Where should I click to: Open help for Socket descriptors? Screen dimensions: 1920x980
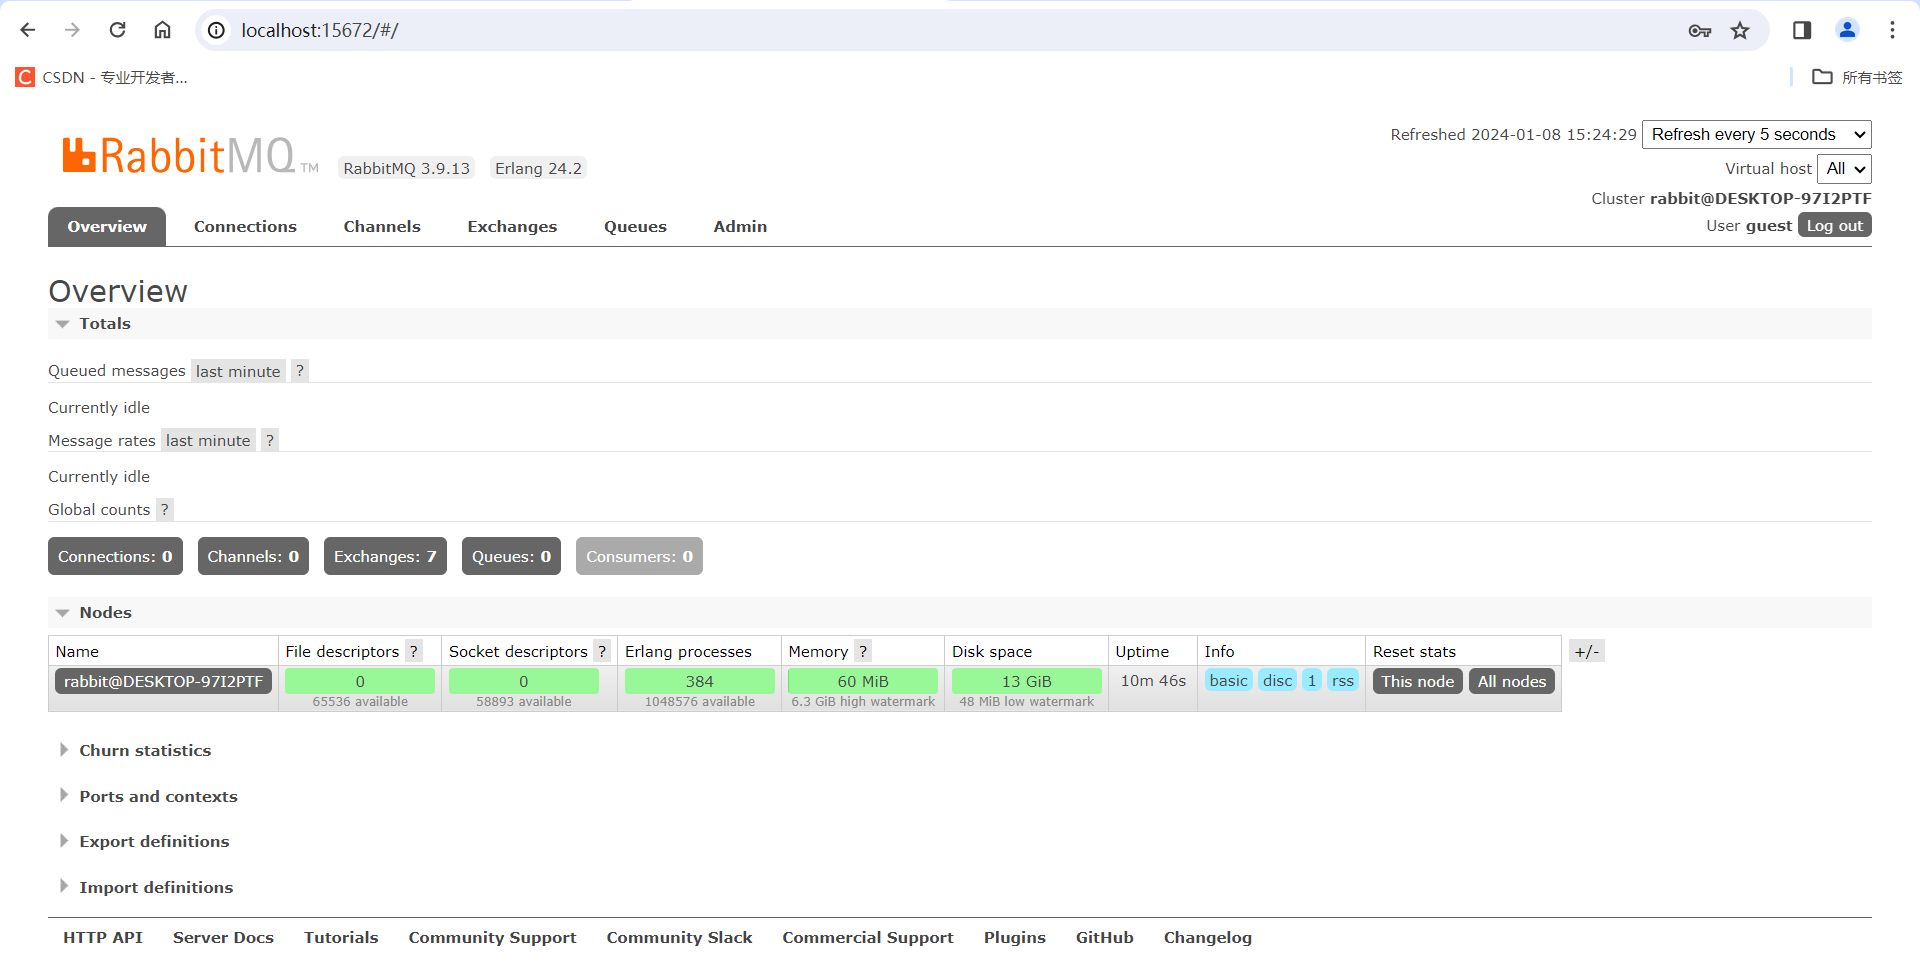602,651
